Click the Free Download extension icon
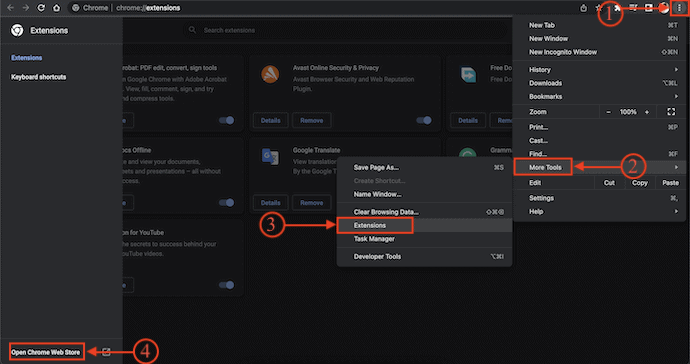The height and width of the screenshot is (364, 690). 468,74
